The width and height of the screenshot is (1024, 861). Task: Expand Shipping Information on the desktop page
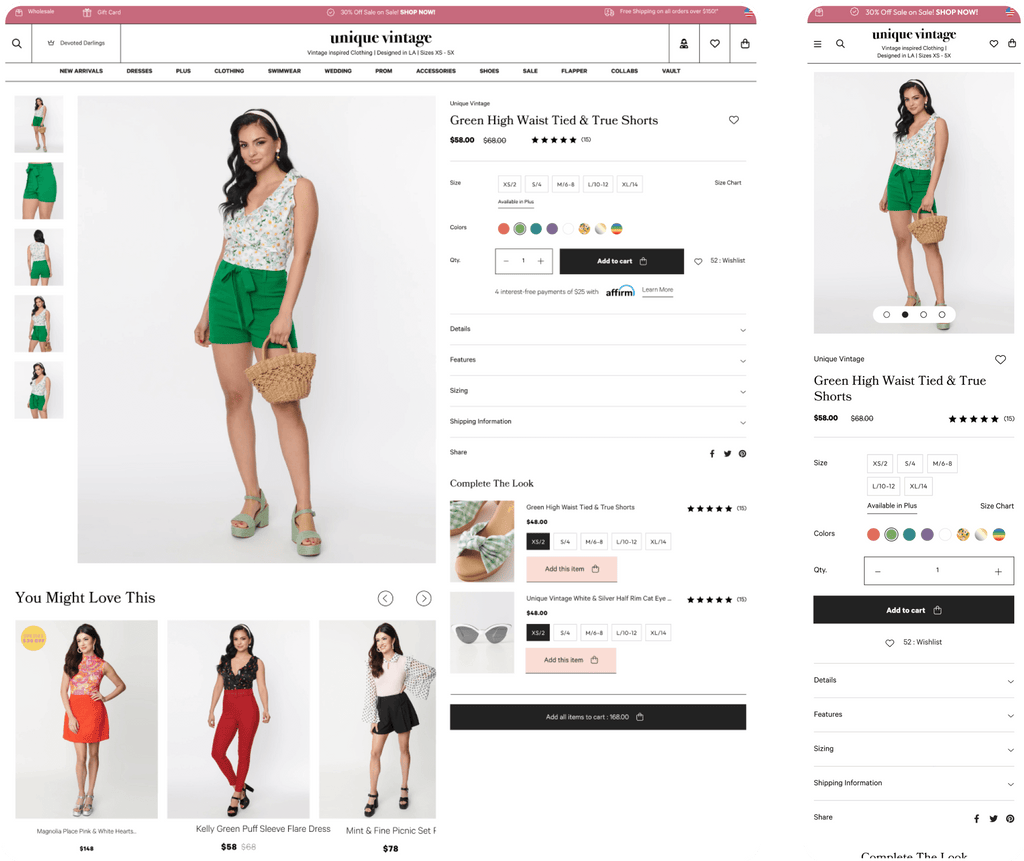597,422
